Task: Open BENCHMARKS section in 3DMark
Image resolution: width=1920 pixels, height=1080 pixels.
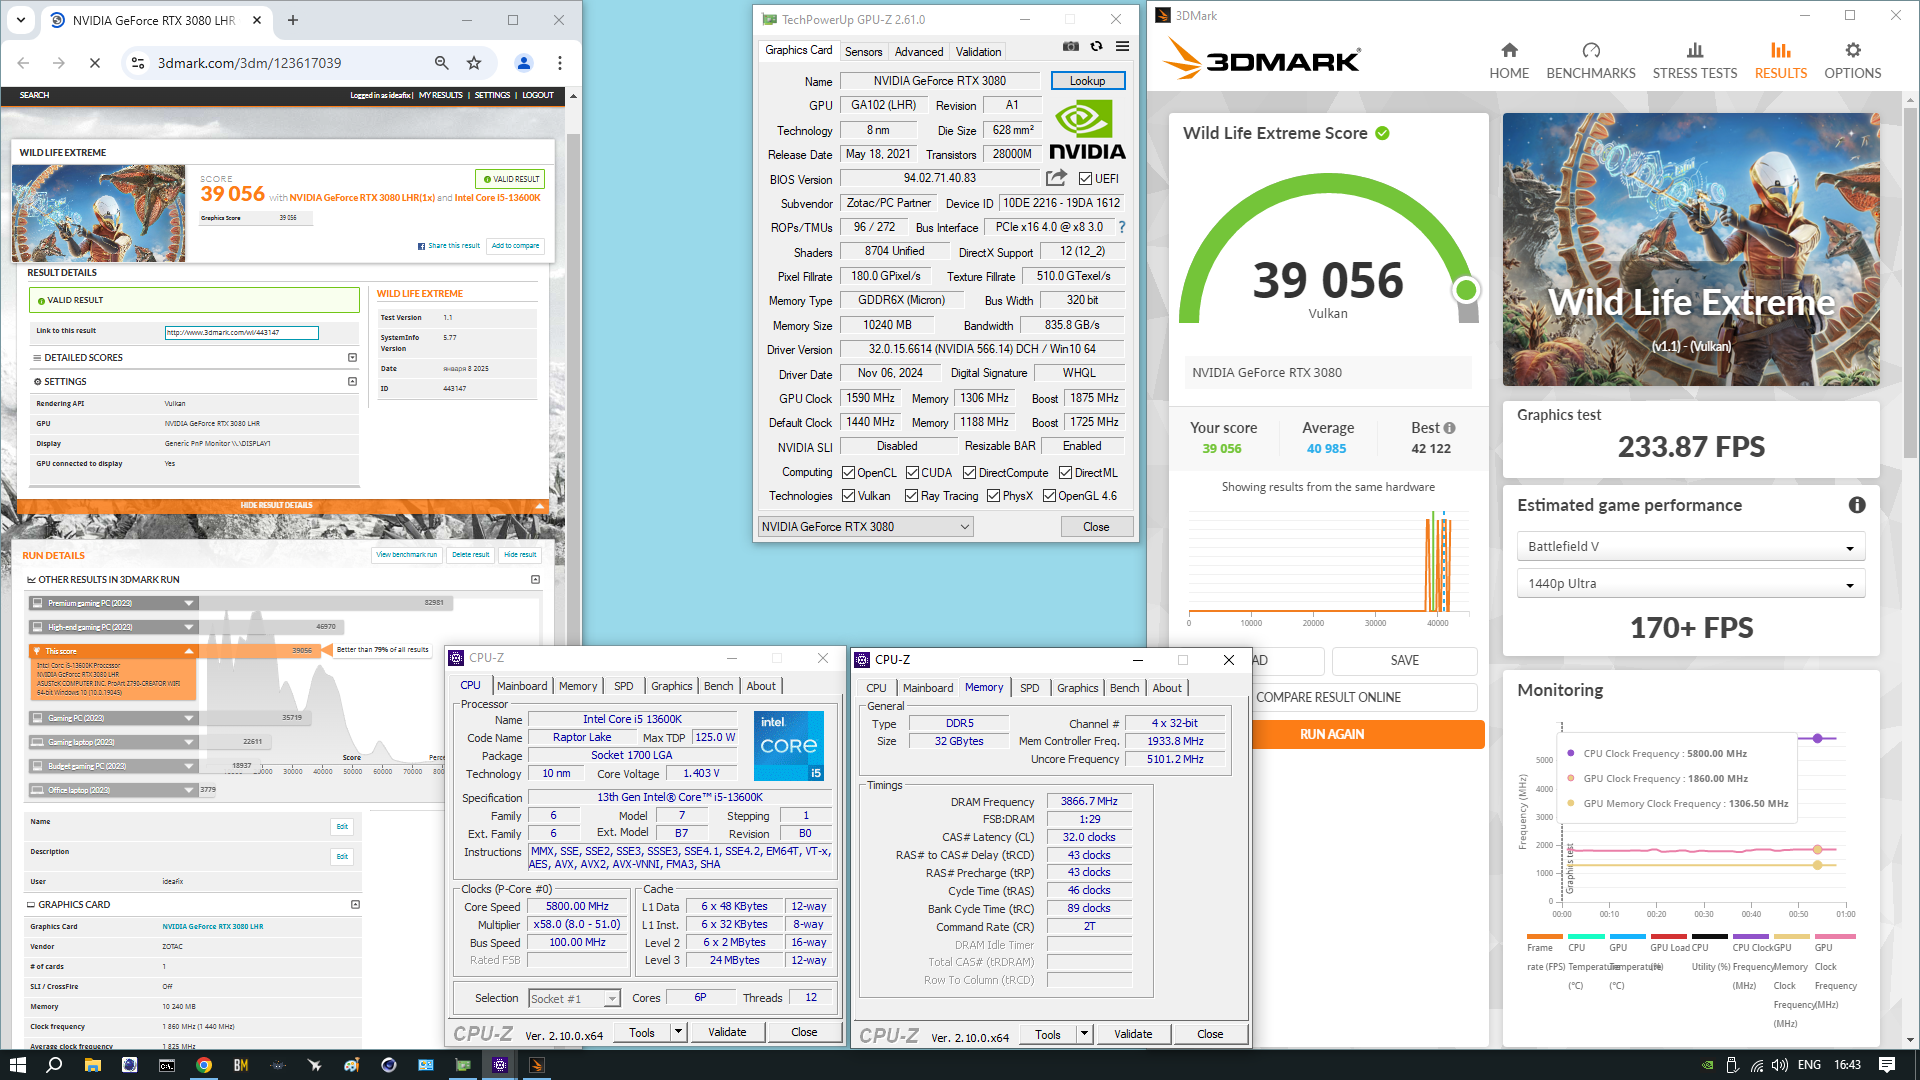Action: coord(1591,60)
